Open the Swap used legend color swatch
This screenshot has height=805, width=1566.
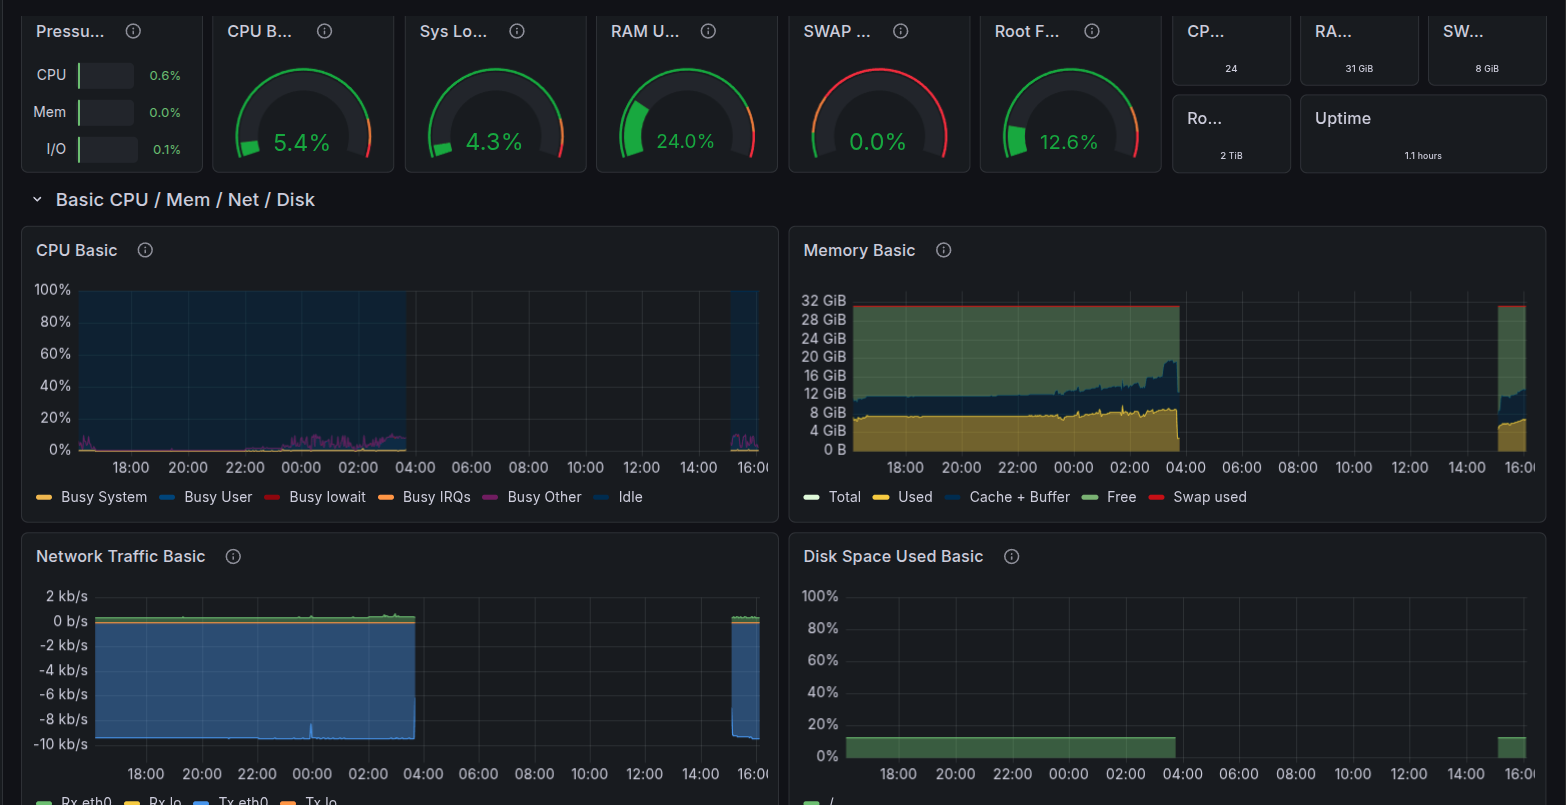tap(1156, 497)
